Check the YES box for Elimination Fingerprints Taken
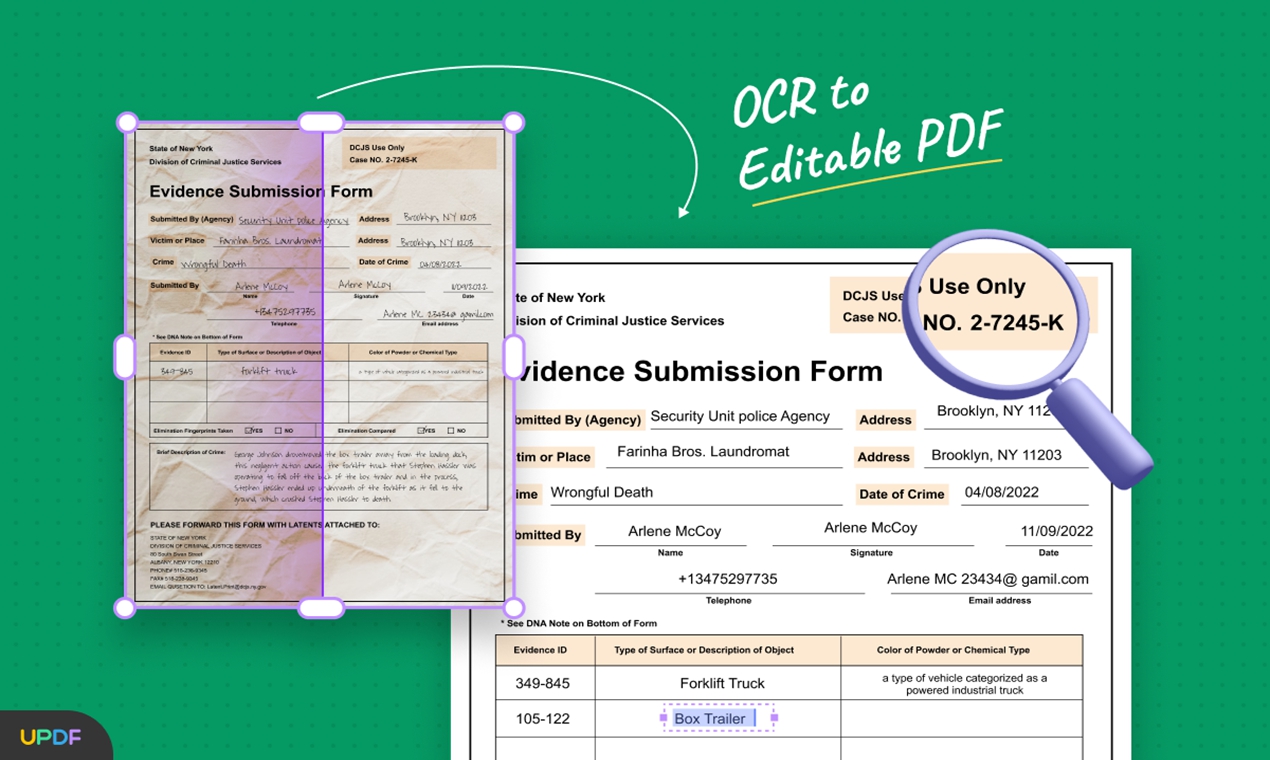 pos(249,430)
